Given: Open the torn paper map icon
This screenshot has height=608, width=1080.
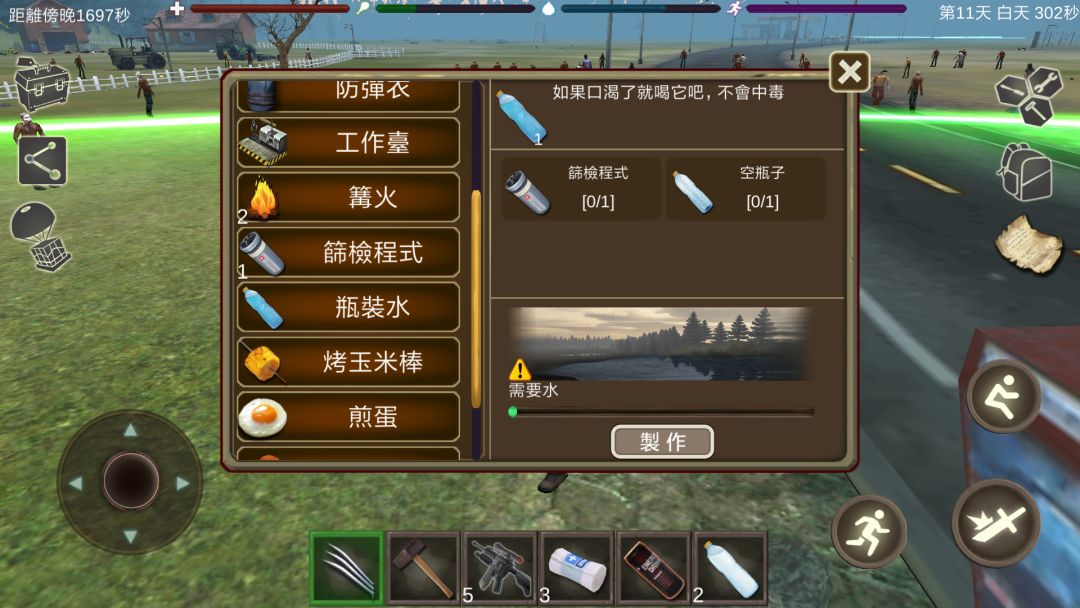Looking at the screenshot, I should tap(1029, 244).
